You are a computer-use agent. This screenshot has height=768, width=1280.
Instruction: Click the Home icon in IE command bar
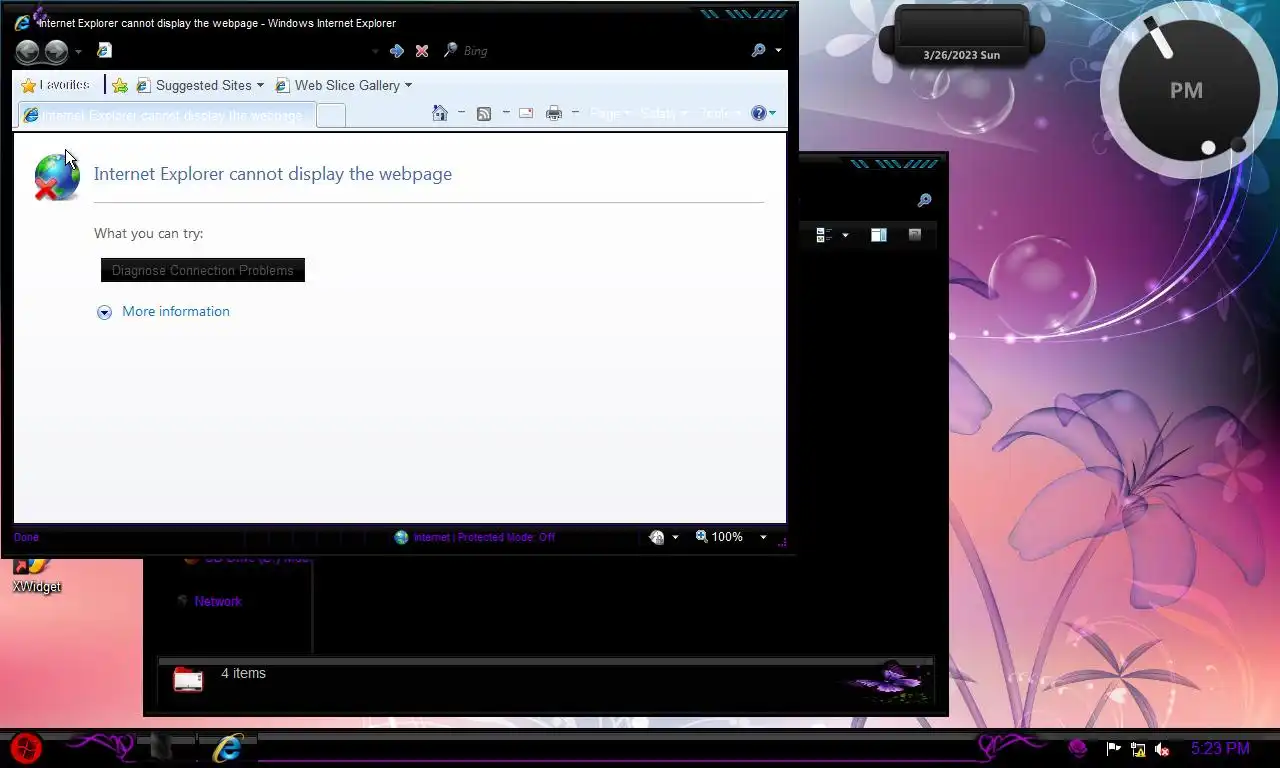point(439,113)
